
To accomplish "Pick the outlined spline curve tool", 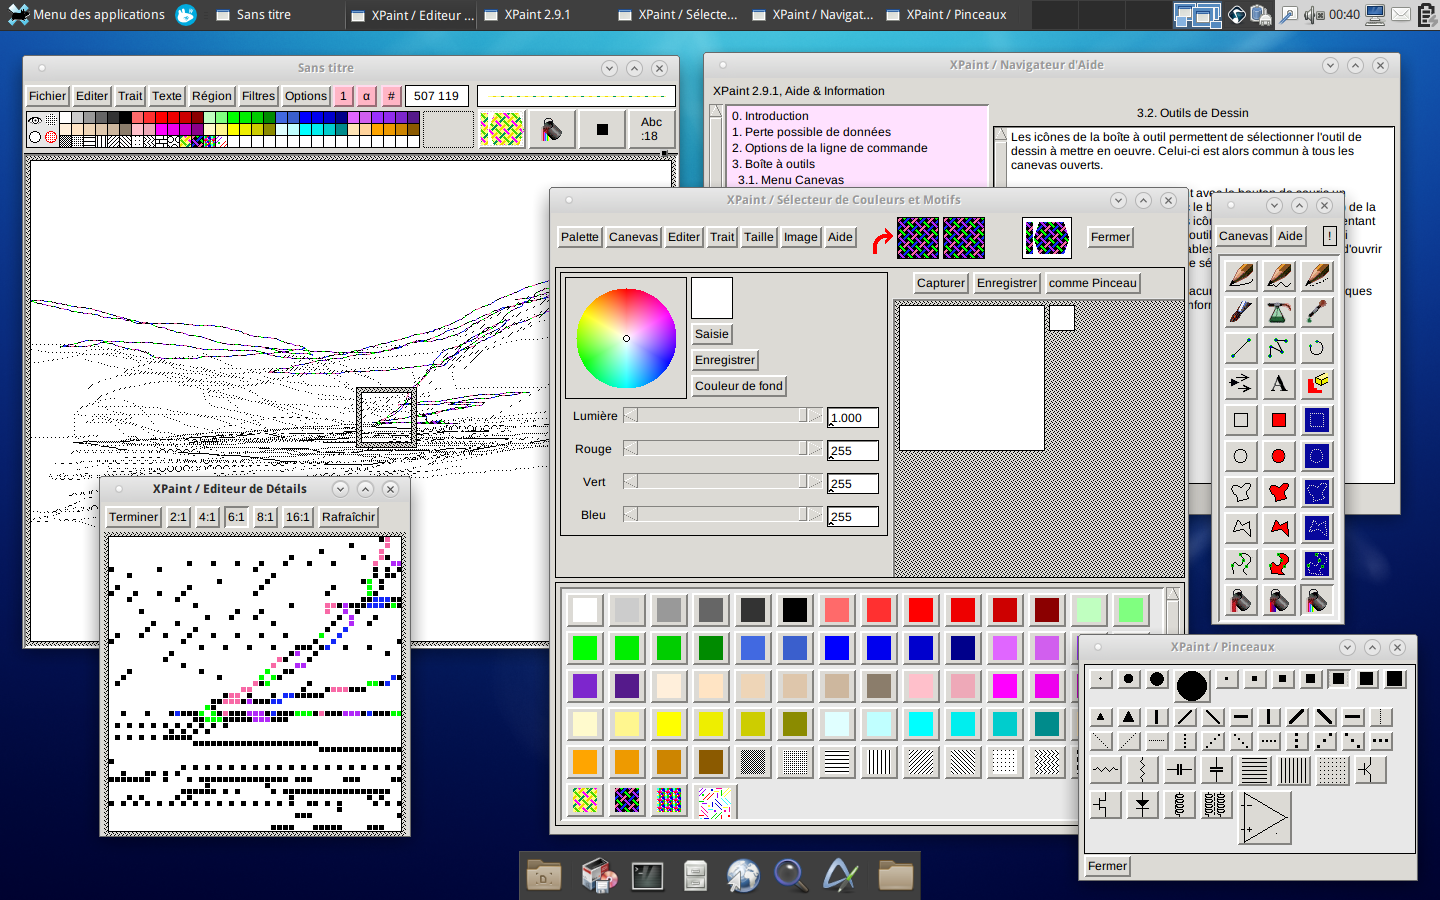I will tap(1241, 564).
